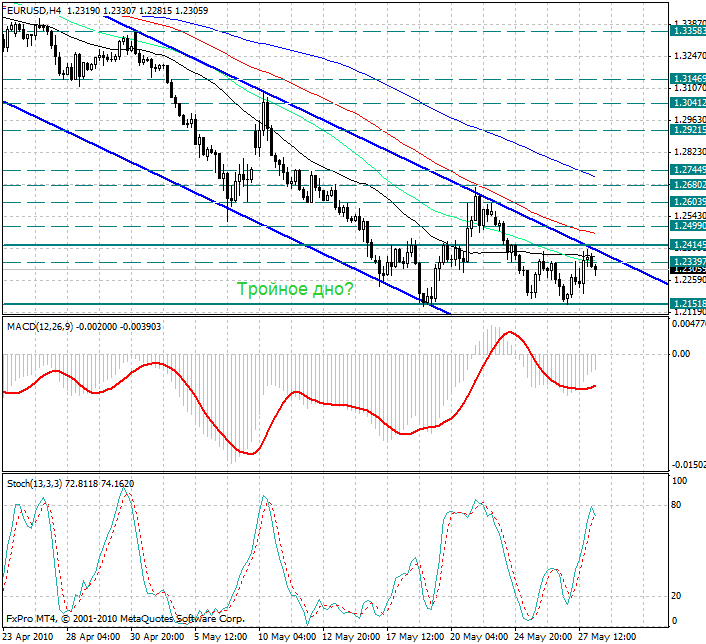Screen dimensions: 706x644
Task: Click the 0.00477 MACD scale label
Action: [688, 324]
